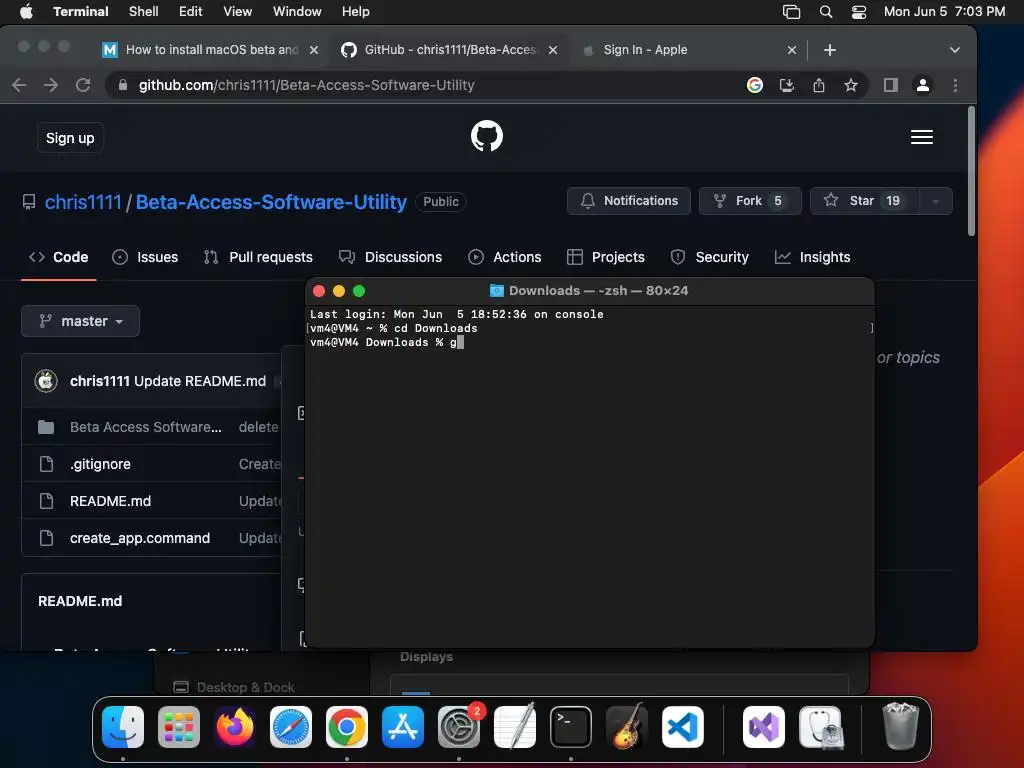Screen dimensions: 1024x768
Task: Reload the GitHub page
Action: coord(83,85)
